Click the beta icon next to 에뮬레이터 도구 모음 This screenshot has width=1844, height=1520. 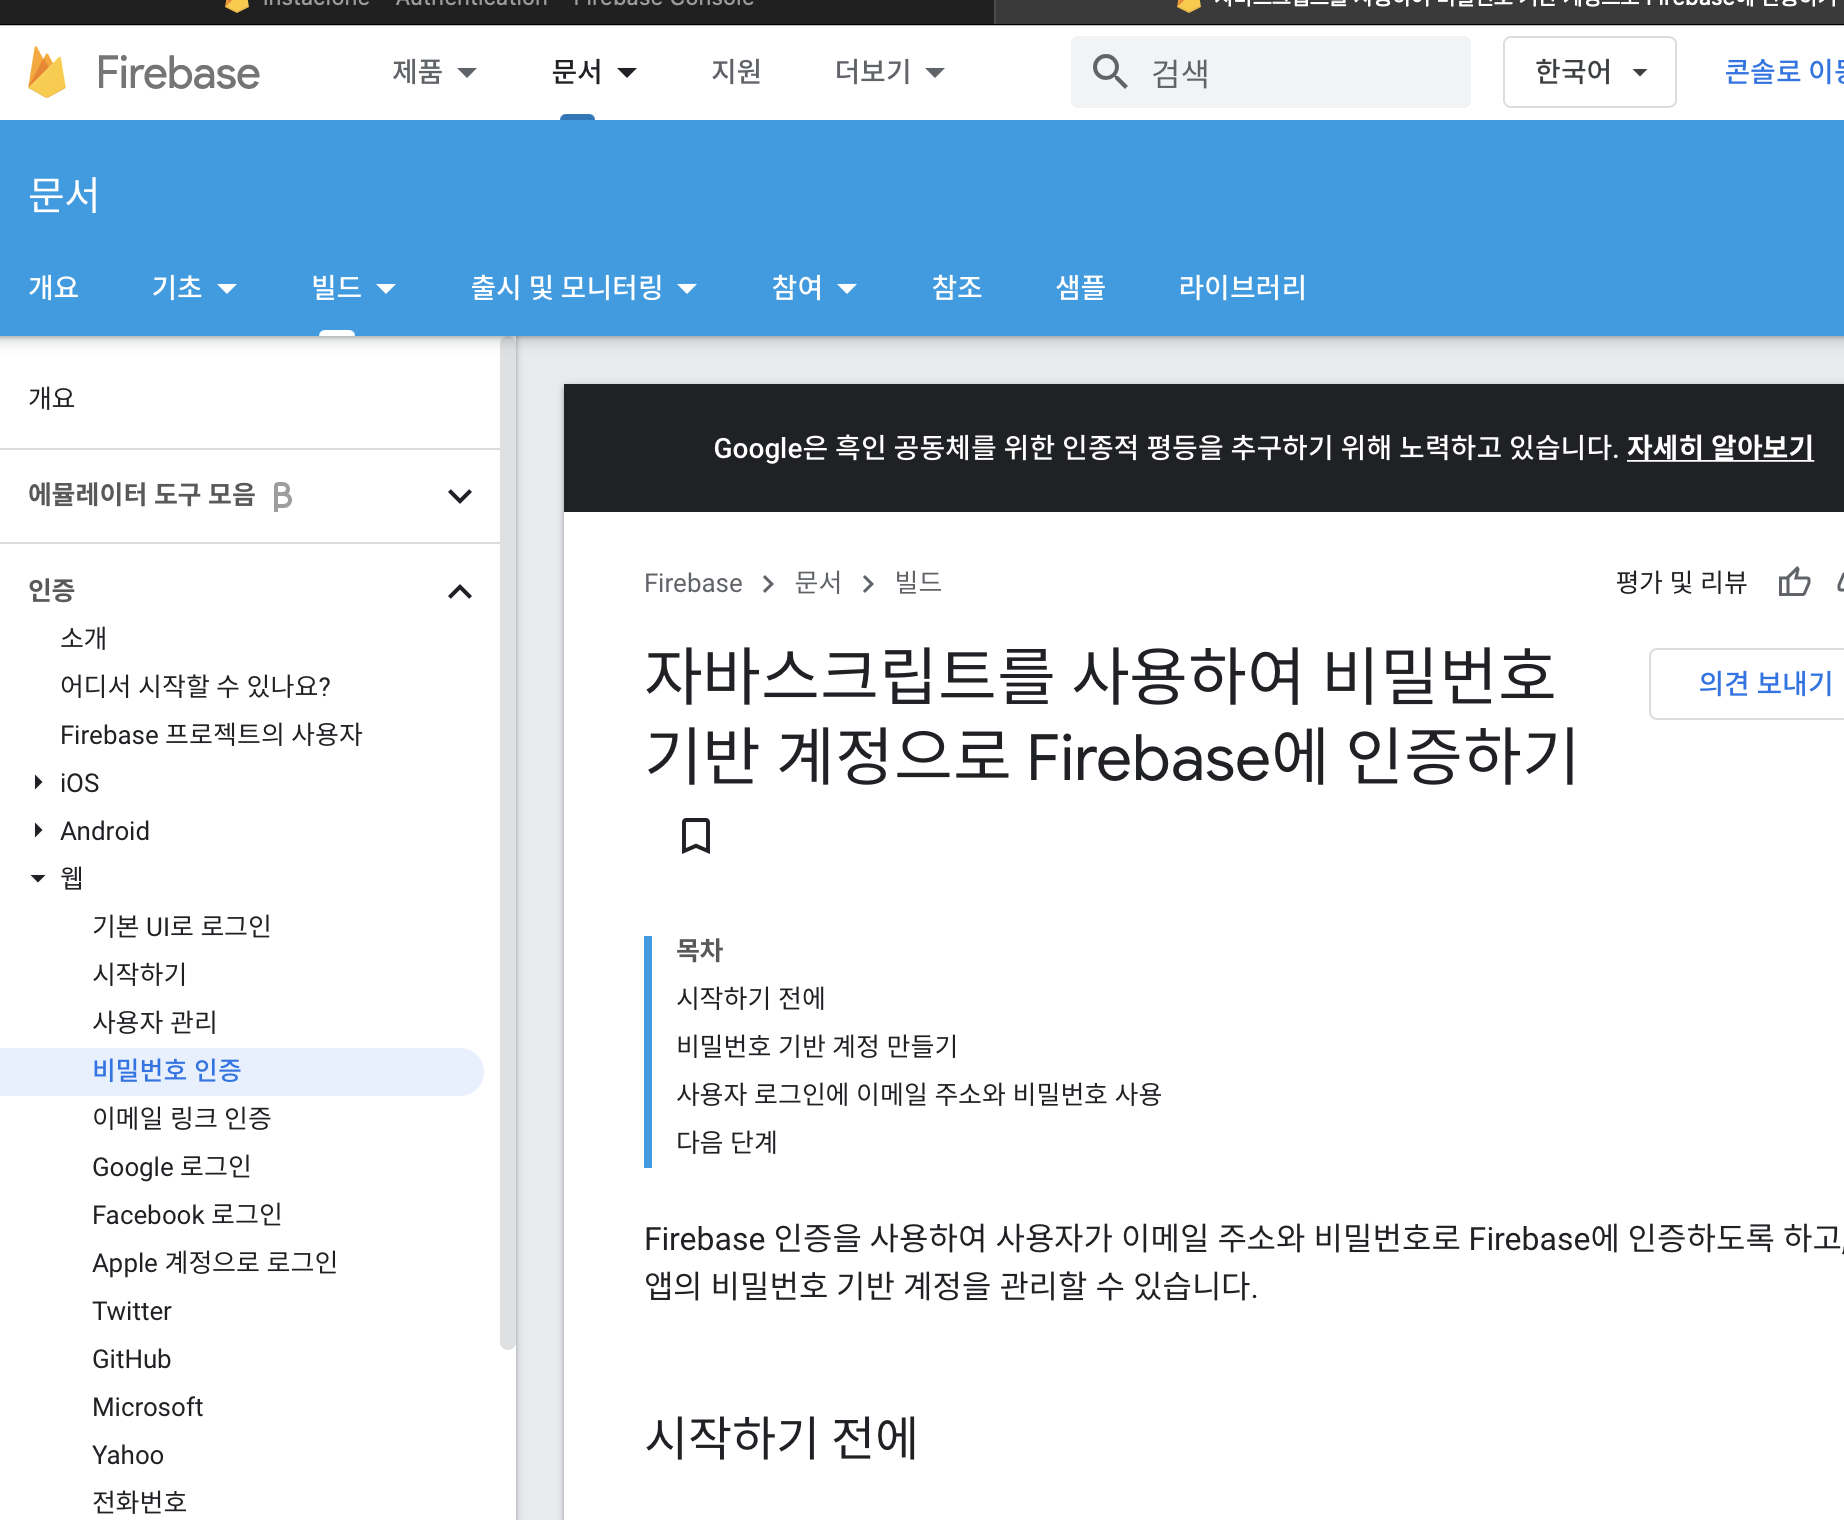[283, 496]
